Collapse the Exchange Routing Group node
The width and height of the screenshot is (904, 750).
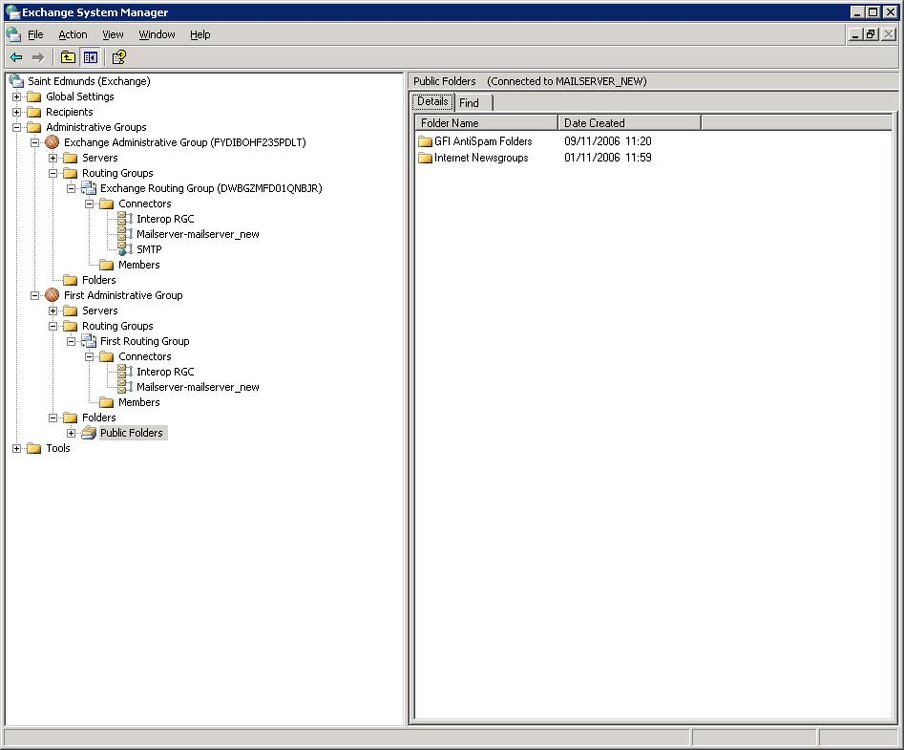tap(71, 188)
